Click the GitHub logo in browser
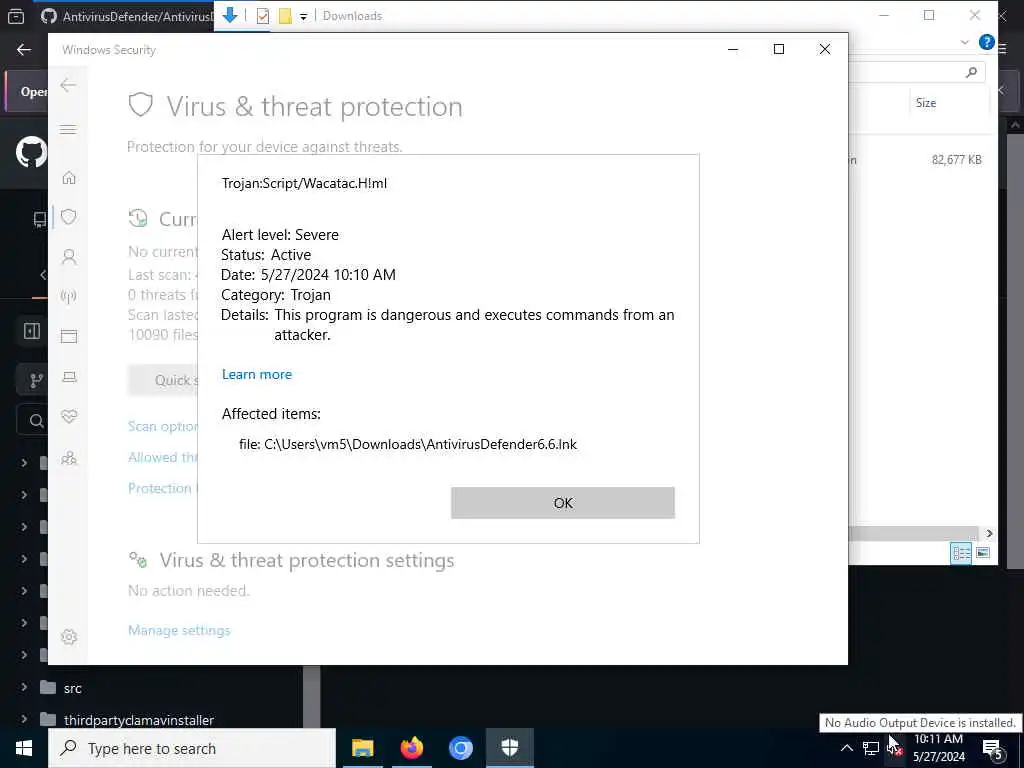 pyautogui.click(x=31, y=152)
